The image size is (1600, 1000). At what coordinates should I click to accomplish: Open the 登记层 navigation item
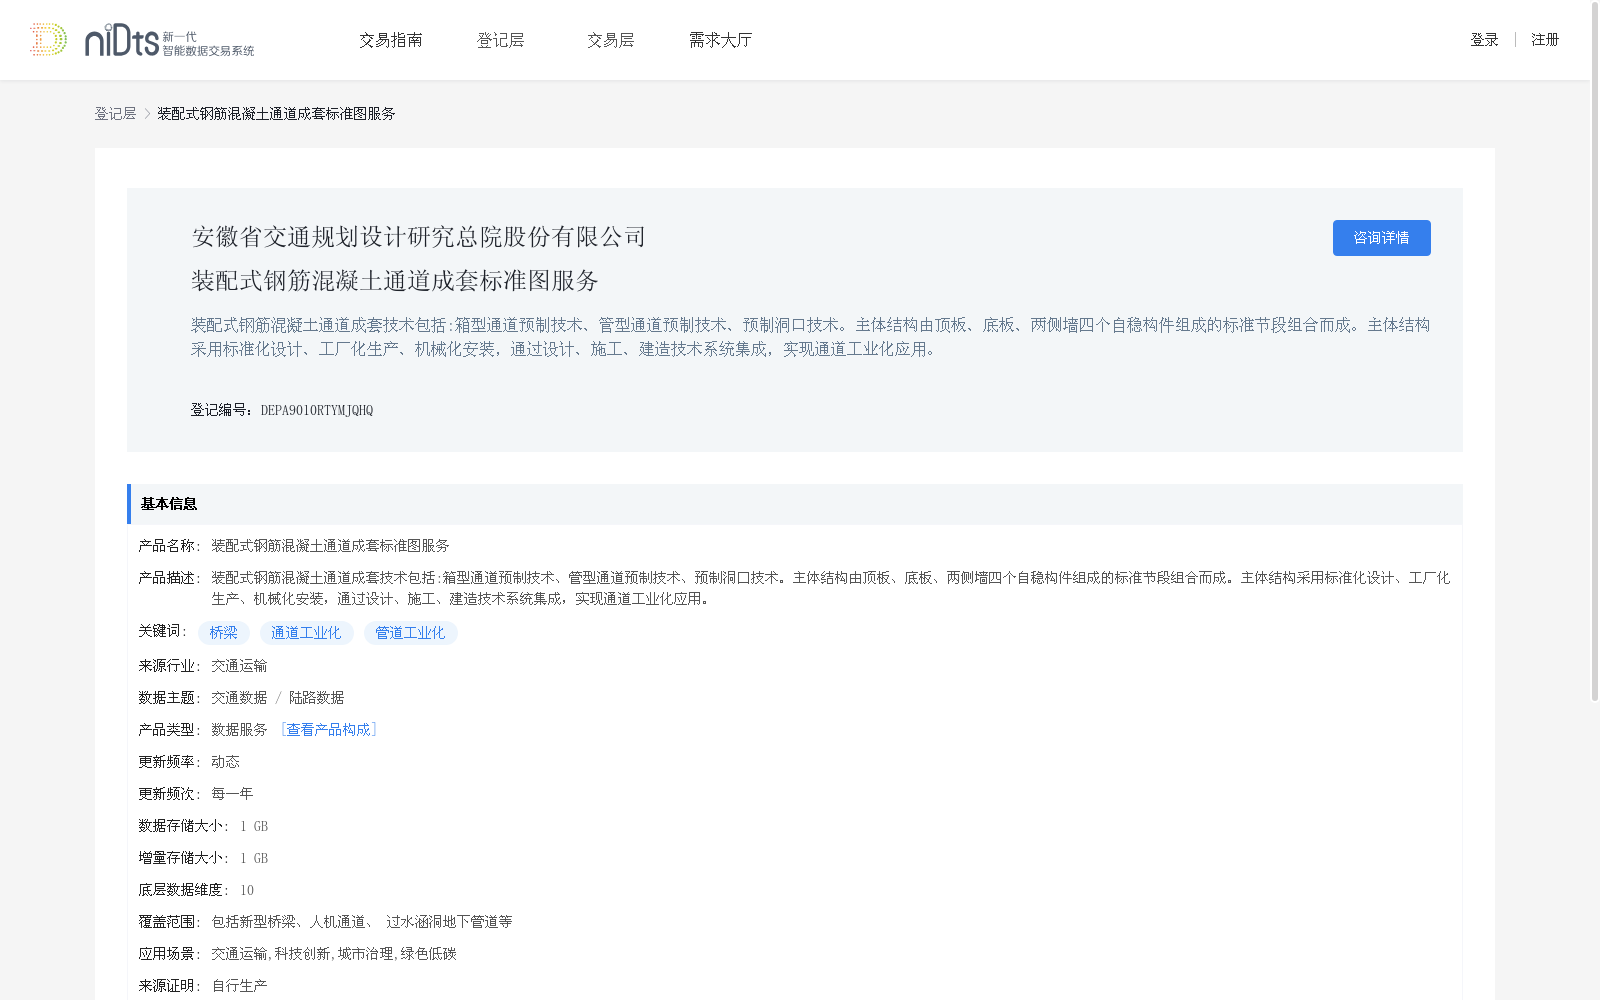tap(501, 40)
